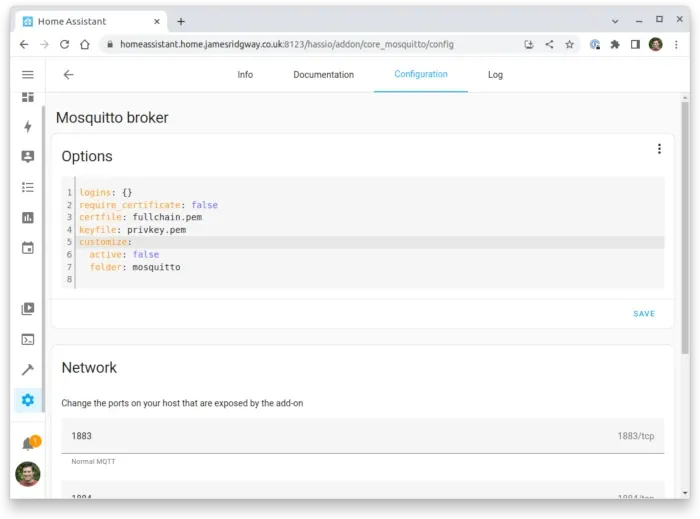Screen dimensions: 700x519
Task: Click the 'certfile: fullchain.pem' line
Action: (141, 217)
